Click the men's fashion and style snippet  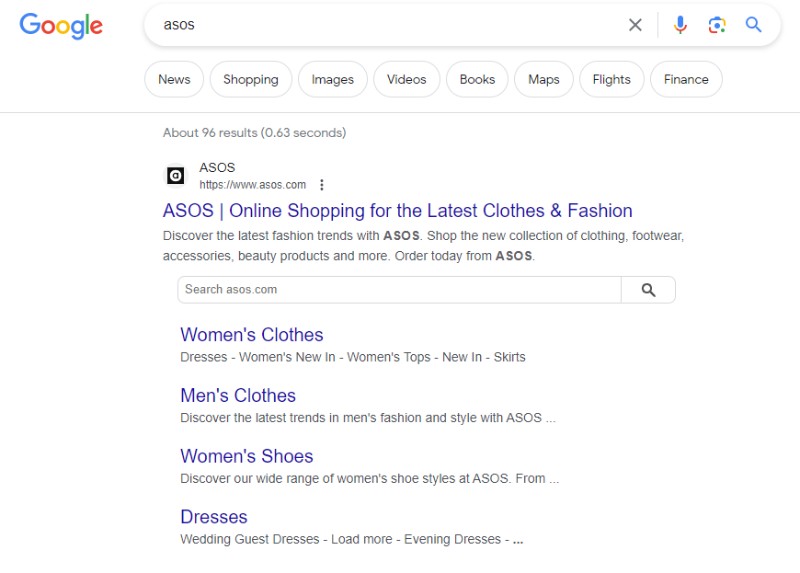tap(368, 418)
